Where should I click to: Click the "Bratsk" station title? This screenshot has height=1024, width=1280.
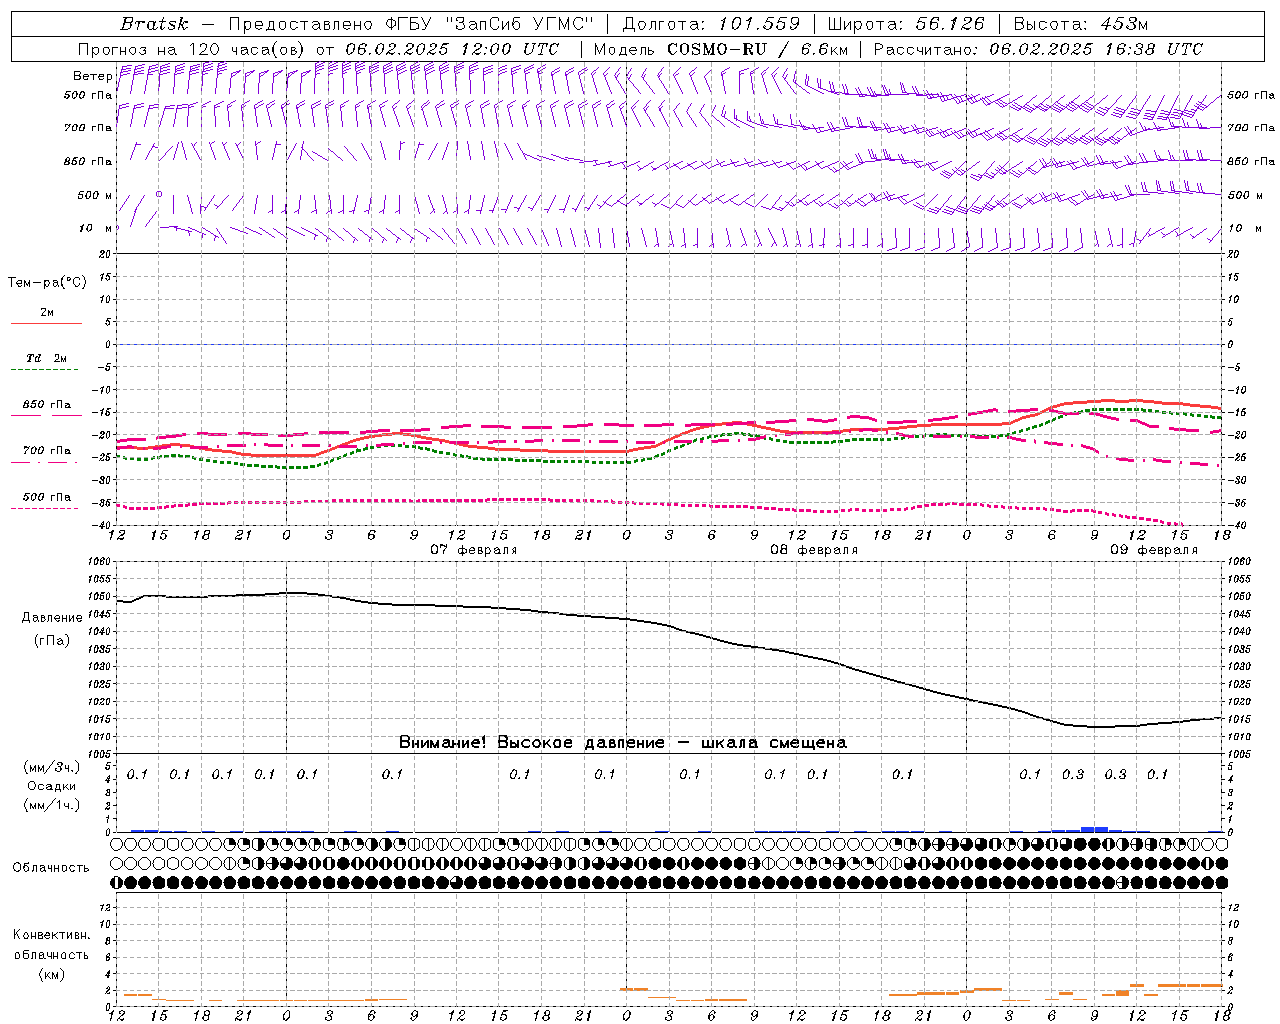pos(154,24)
